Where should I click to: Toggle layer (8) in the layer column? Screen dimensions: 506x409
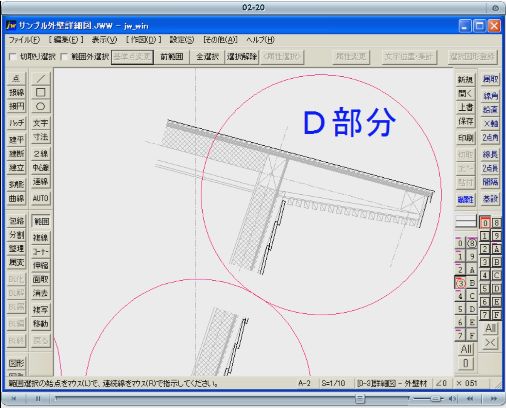point(472,243)
